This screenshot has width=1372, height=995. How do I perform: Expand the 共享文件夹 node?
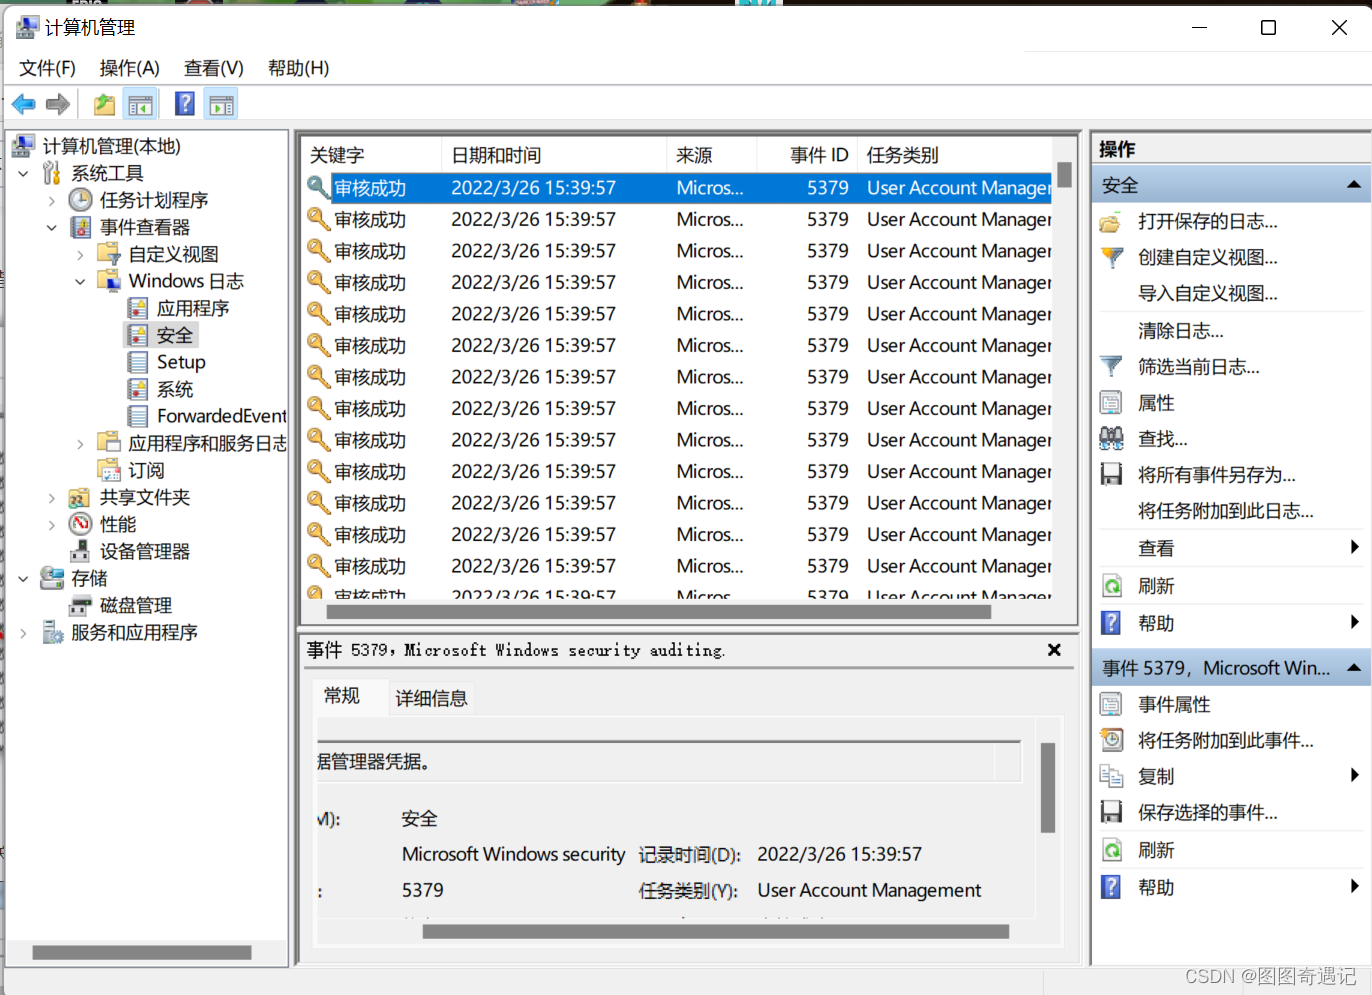click(x=52, y=498)
